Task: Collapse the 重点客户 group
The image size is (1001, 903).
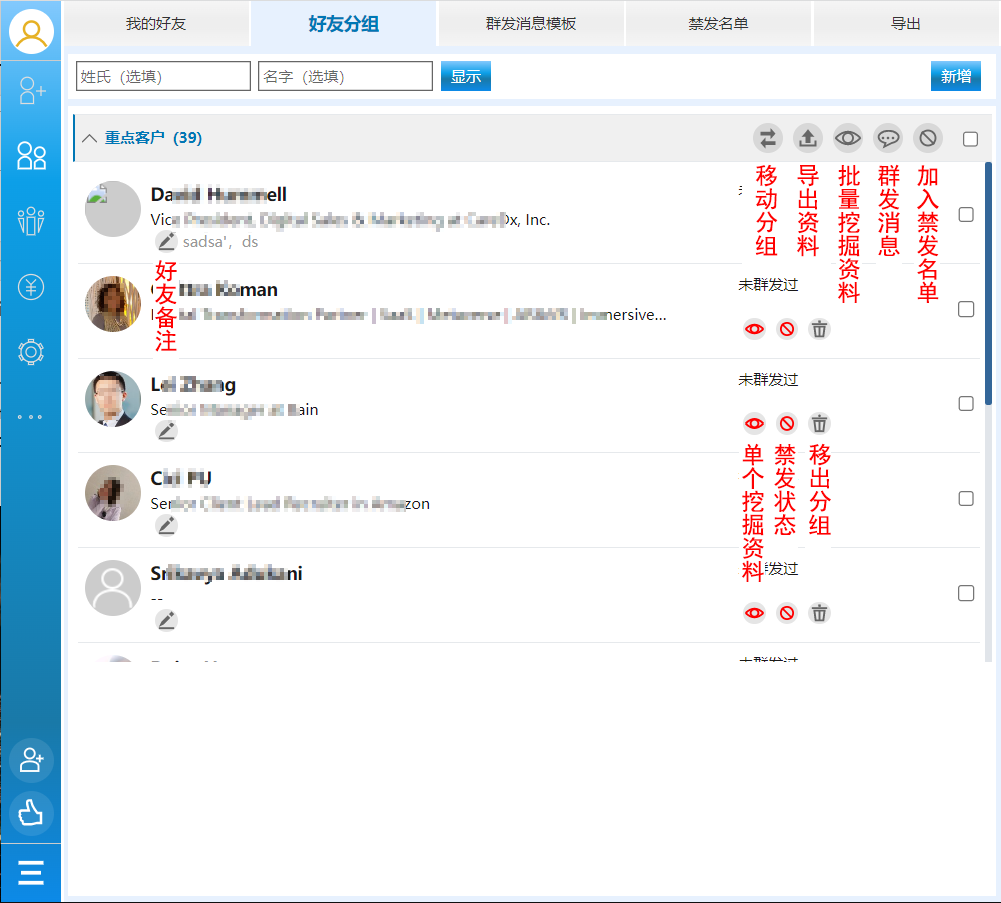Action: [x=89, y=138]
